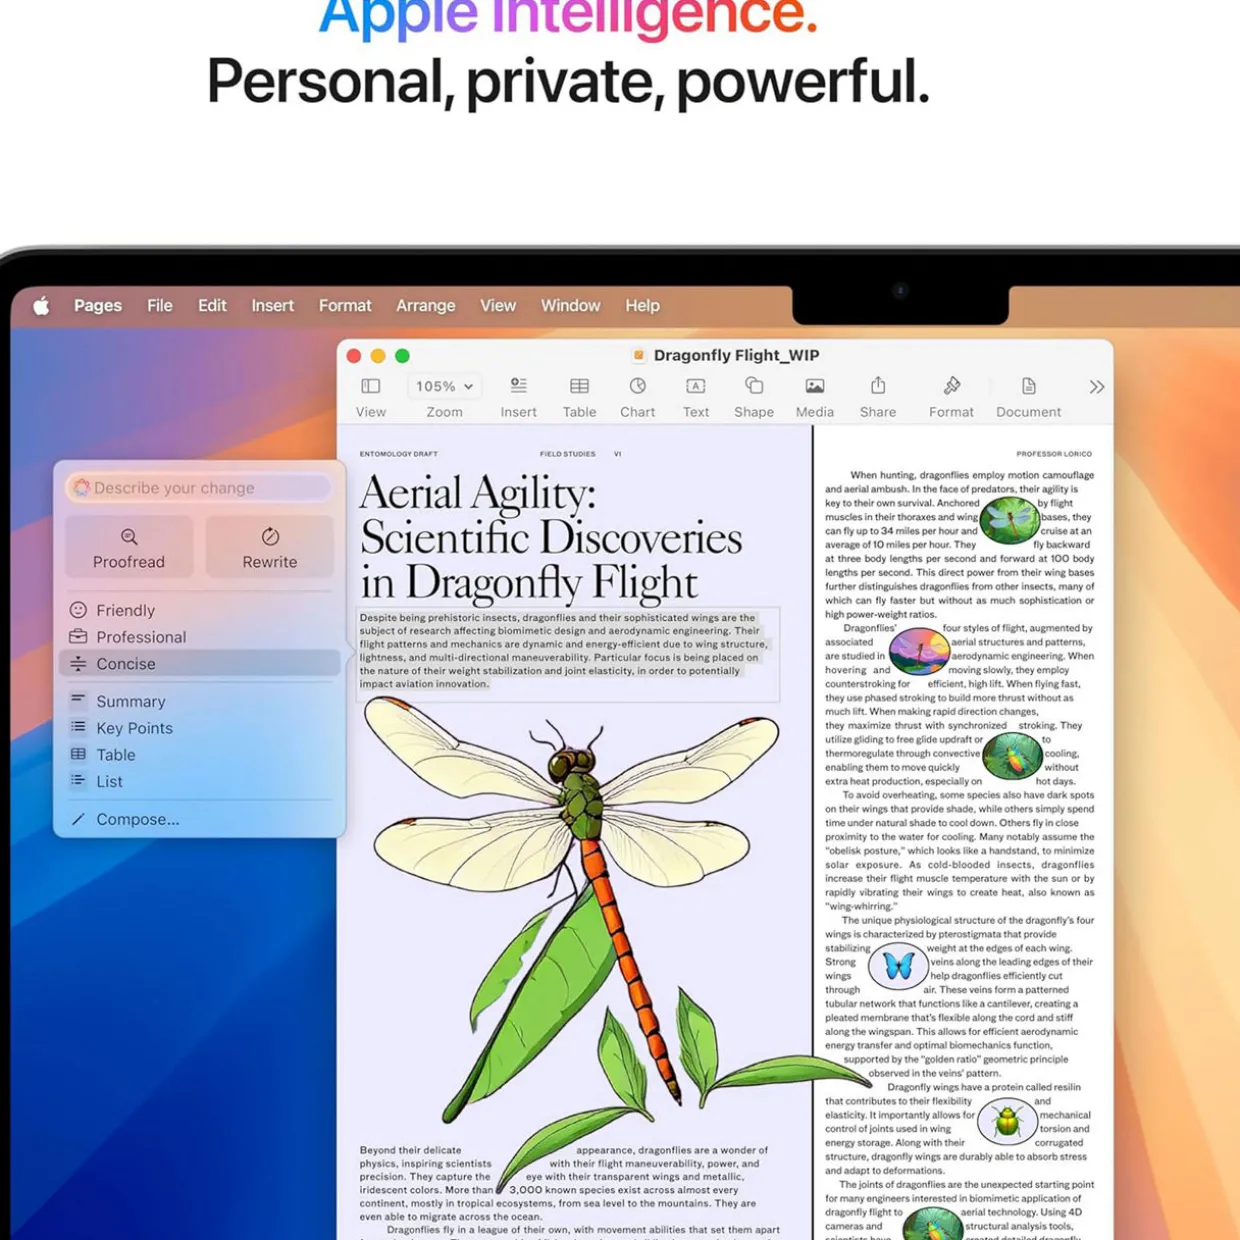The width and height of the screenshot is (1240, 1240).
Task: Share the document with Share icon
Action: pos(877,387)
